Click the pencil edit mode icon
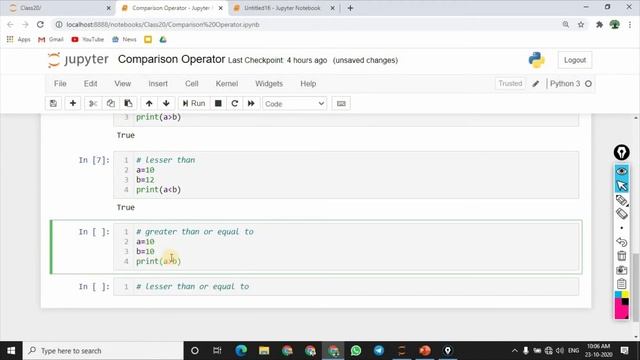Viewport: 640px width, 360px height. tap(536, 84)
